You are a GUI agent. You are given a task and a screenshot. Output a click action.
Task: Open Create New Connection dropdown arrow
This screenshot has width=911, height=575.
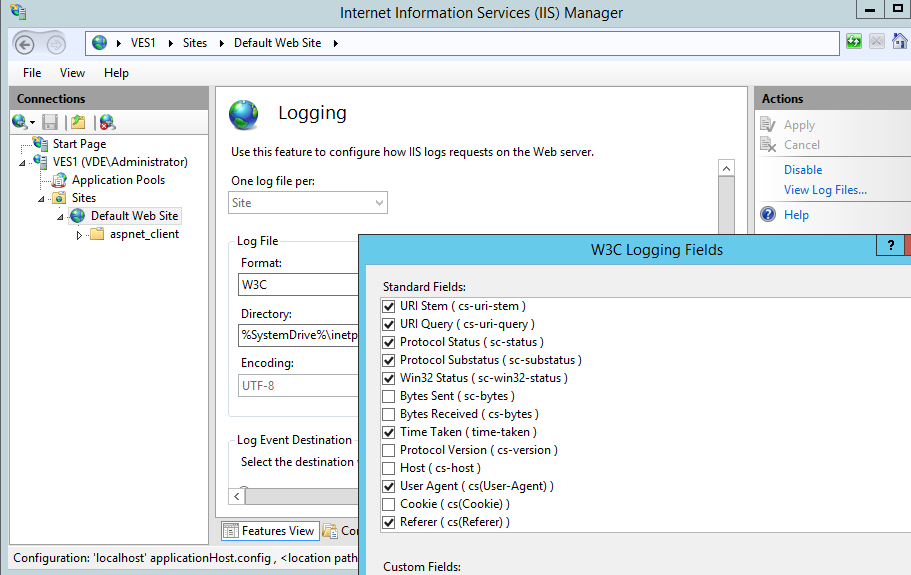pyautogui.click(x=33, y=123)
